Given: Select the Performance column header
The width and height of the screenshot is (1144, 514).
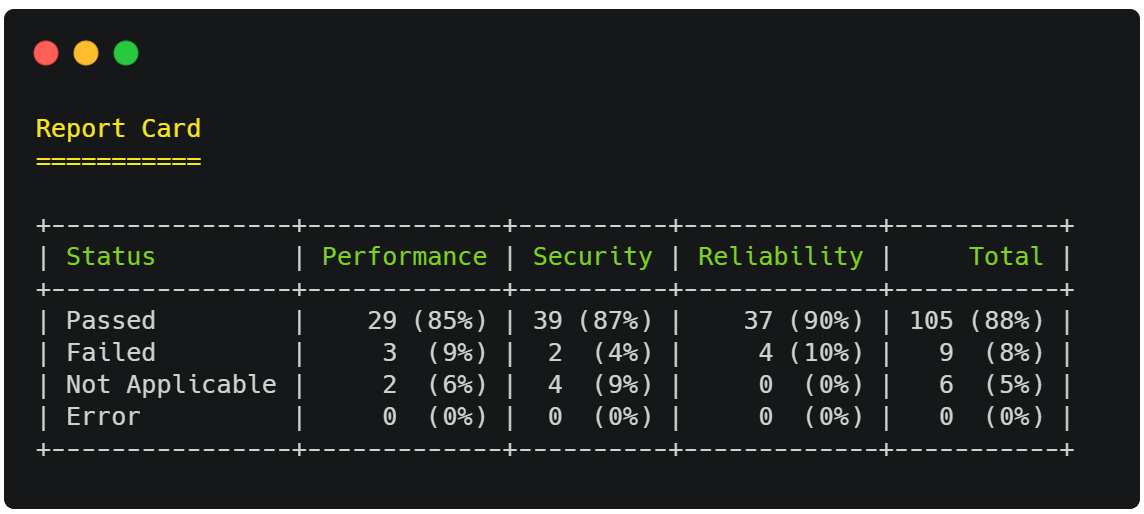Looking at the screenshot, I should point(404,257).
